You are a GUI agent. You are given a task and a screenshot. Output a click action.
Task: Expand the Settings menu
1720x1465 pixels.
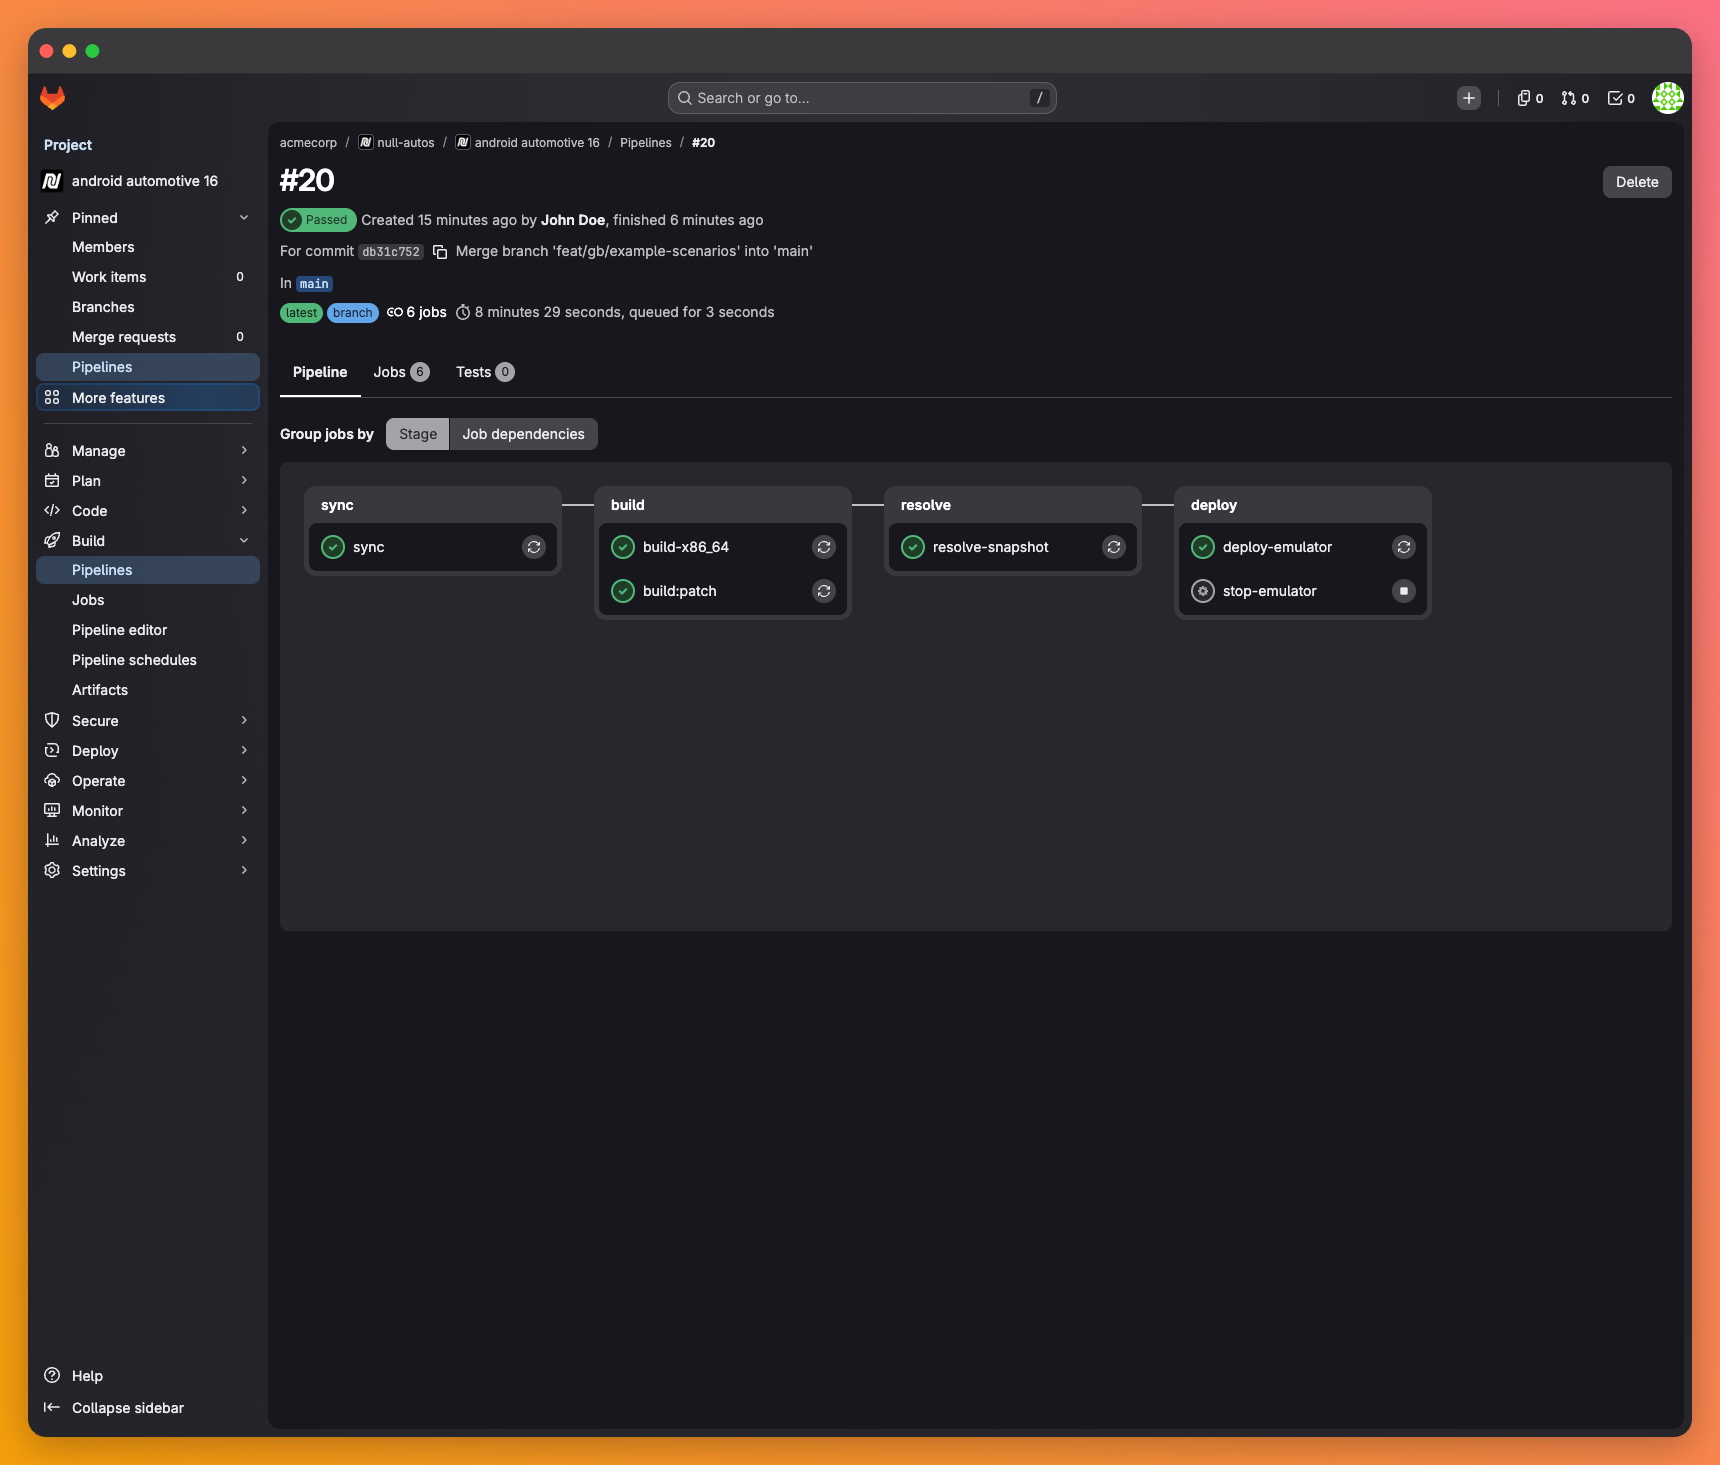(x=146, y=871)
